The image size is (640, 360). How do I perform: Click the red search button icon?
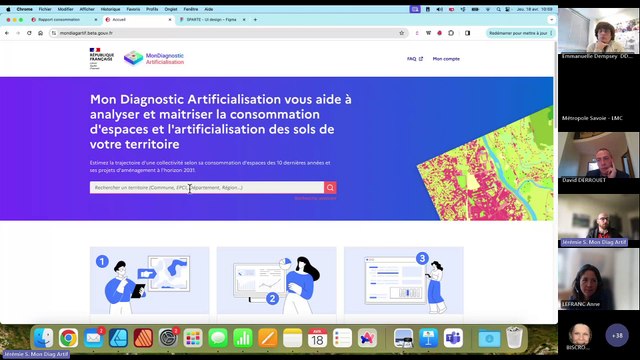coord(330,187)
